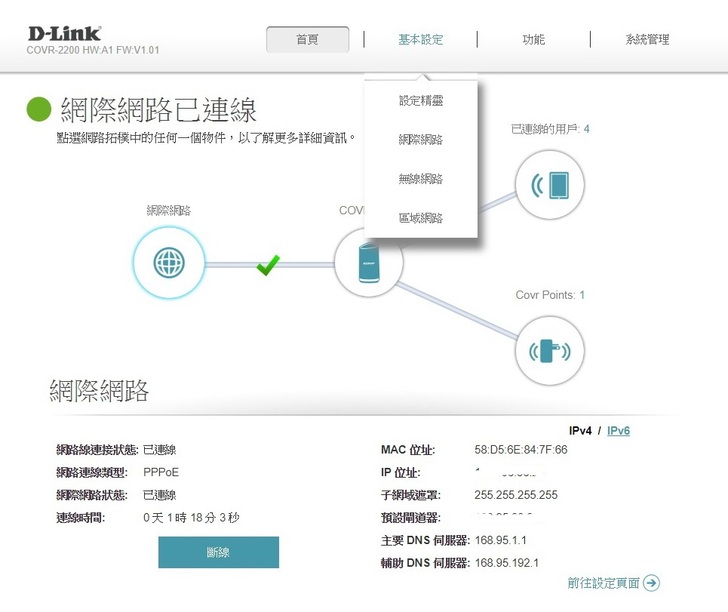Viewport: 728px width, 612px height.
Task: Choose 網際網路 from the dropdown menu
Action: click(x=421, y=139)
